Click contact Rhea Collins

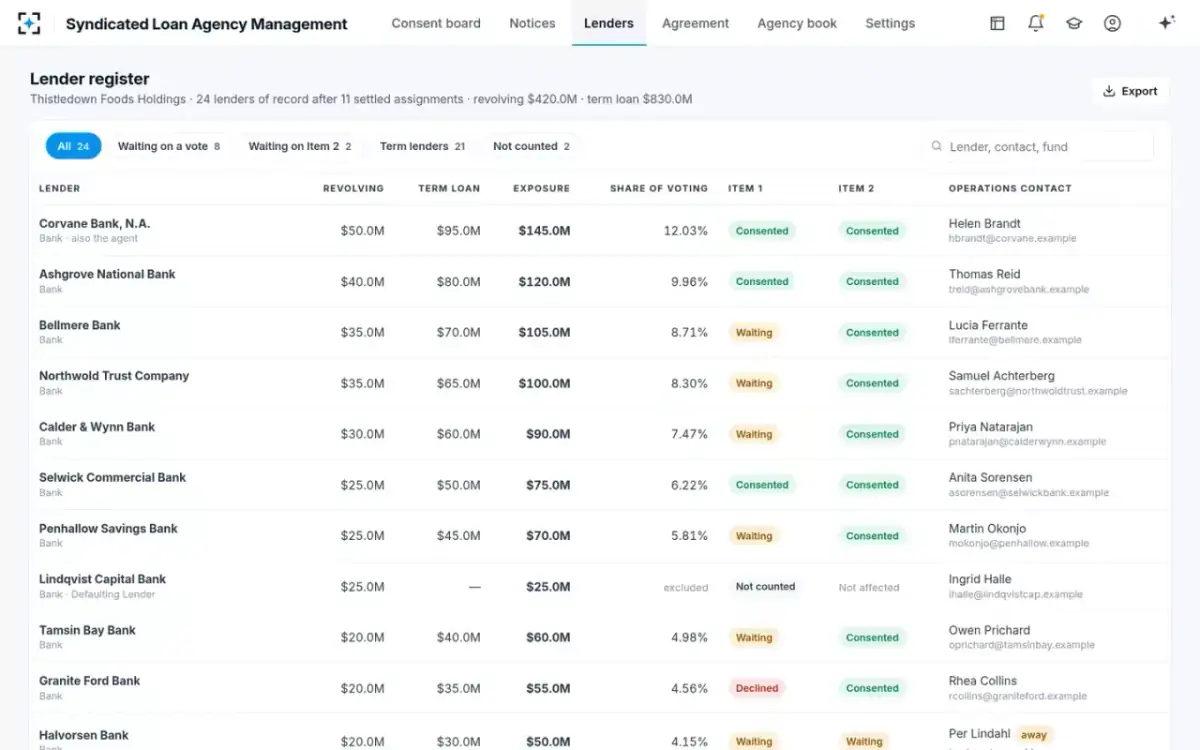(983, 681)
